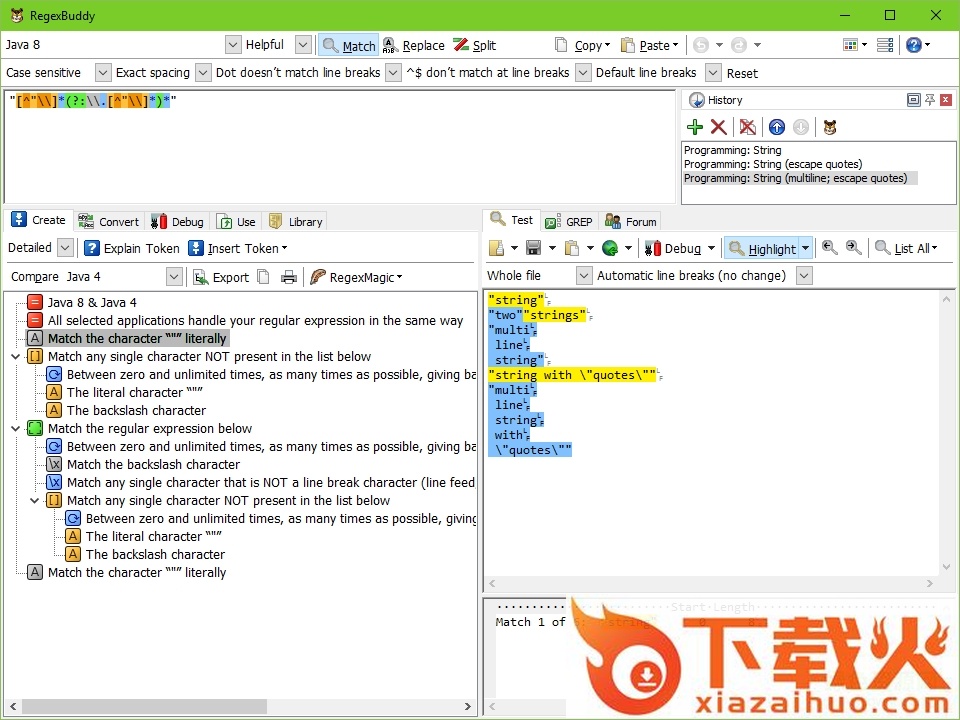Select 'Match the backslash character' tree item
This screenshot has height=720, width=960.
click(x=153, y=465)
